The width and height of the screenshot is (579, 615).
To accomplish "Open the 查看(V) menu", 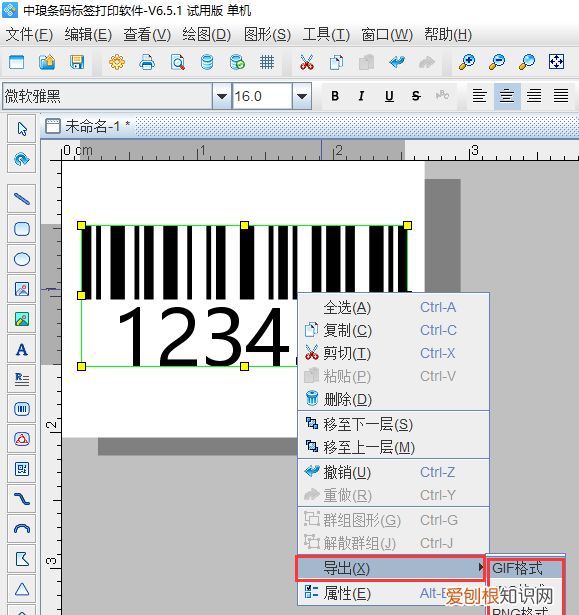I will (147, 35).
